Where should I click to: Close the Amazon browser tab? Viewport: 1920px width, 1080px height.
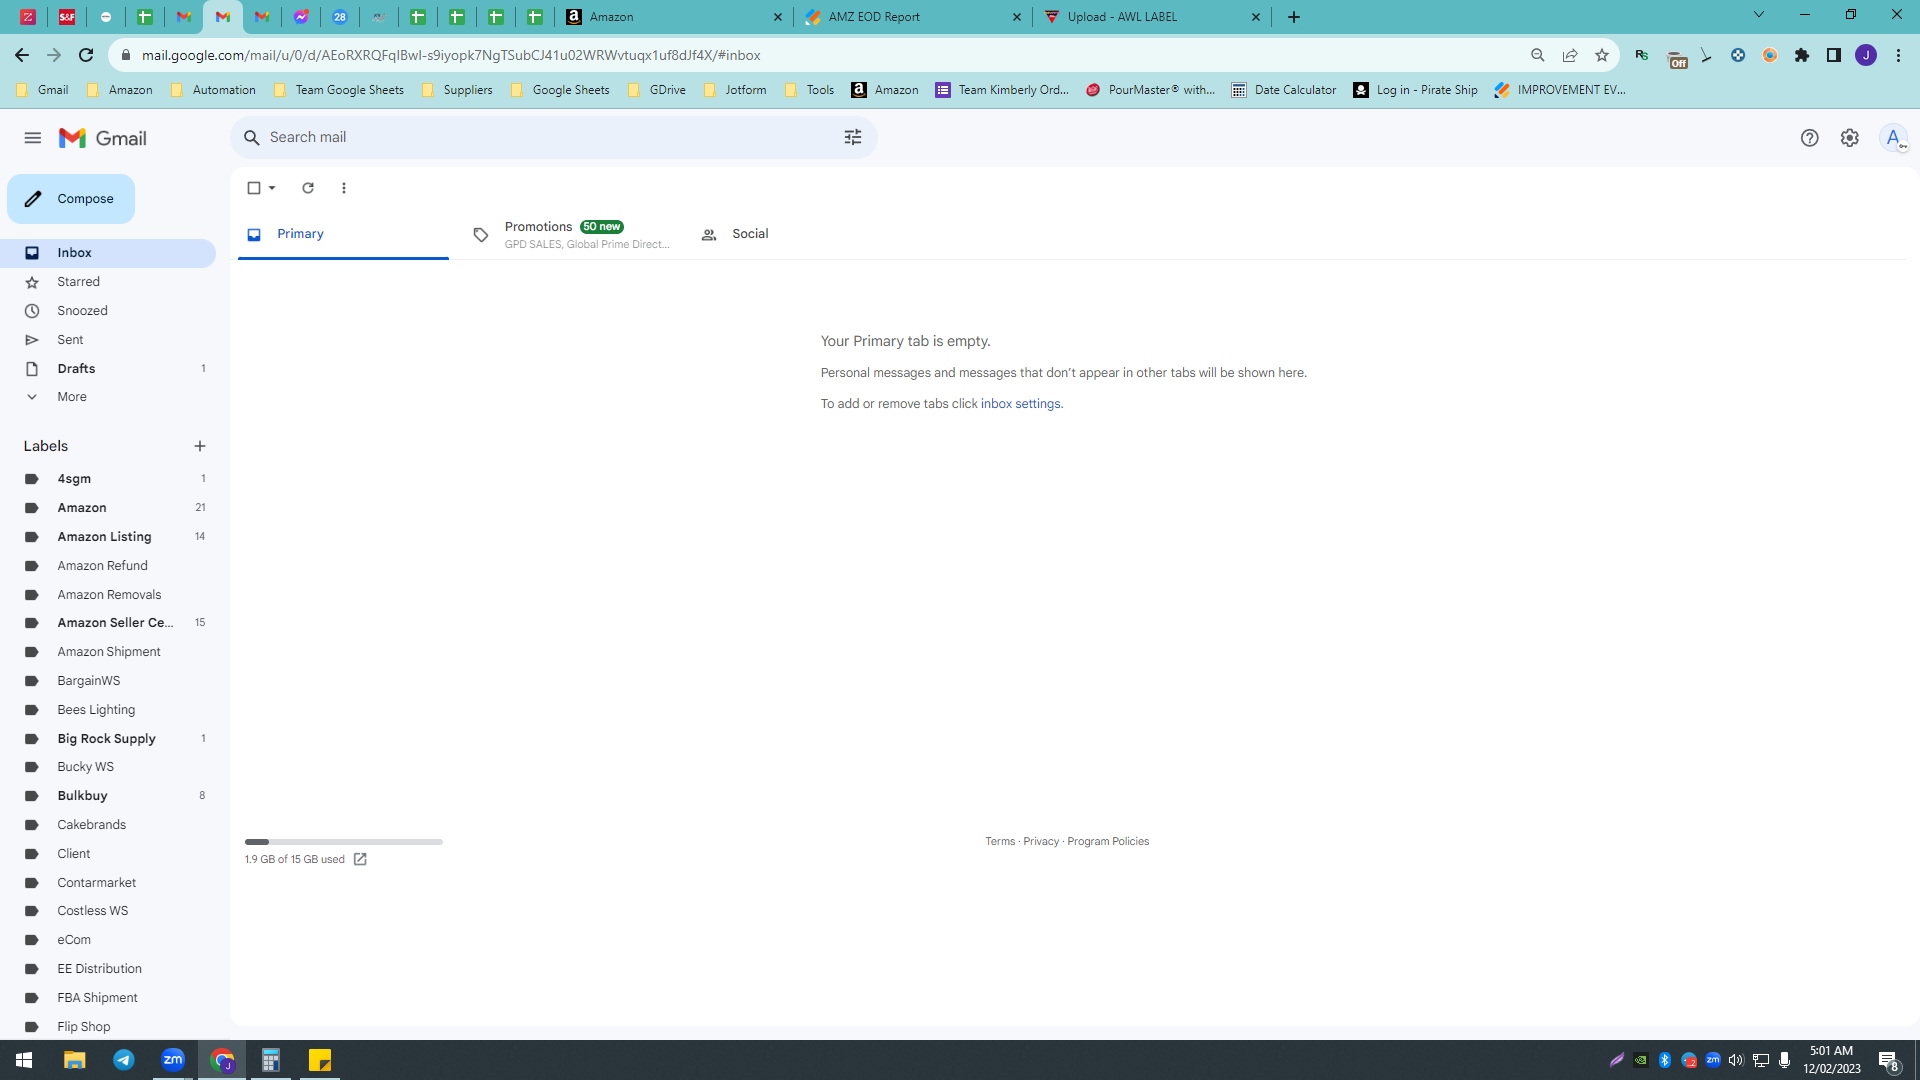pos(778,17)
